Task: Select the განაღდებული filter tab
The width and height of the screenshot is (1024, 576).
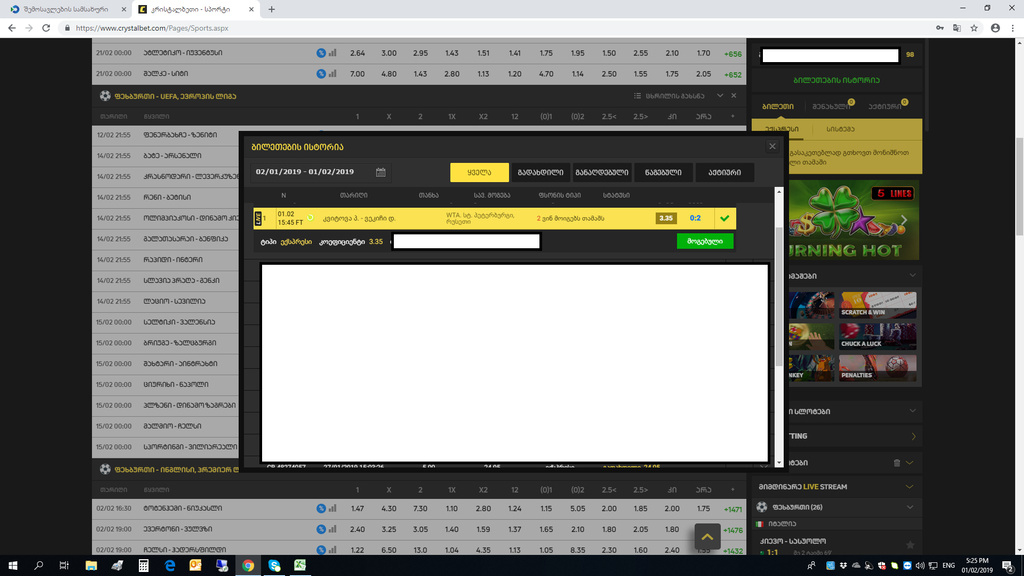Action: pyautogui.click(x=601, y=172)
